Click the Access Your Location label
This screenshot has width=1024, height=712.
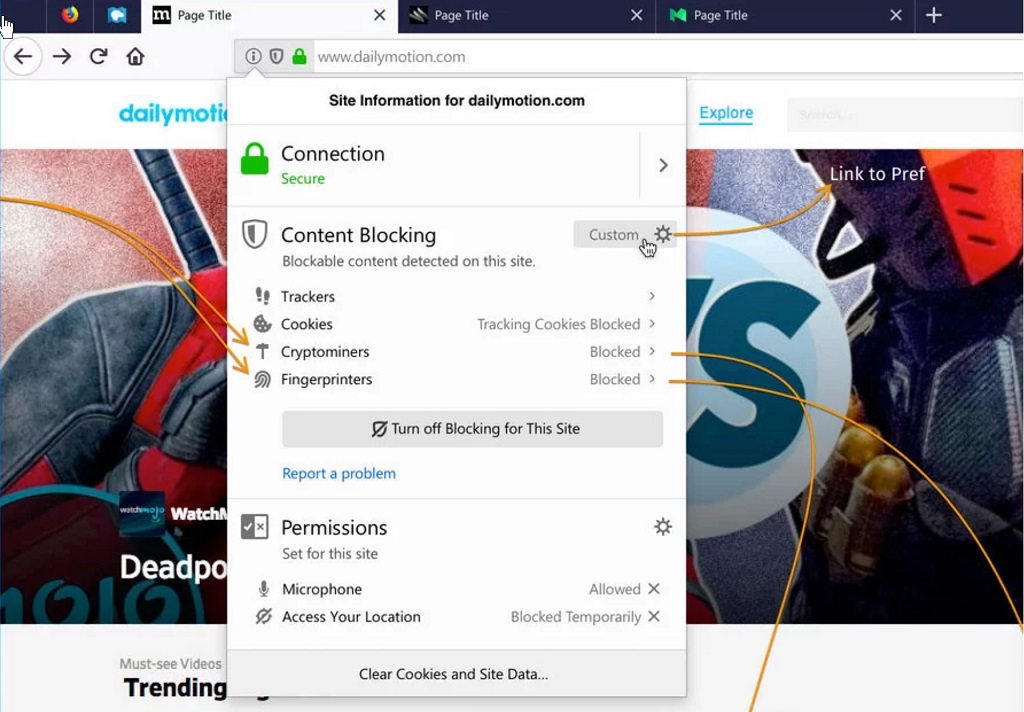click(351, 617)
